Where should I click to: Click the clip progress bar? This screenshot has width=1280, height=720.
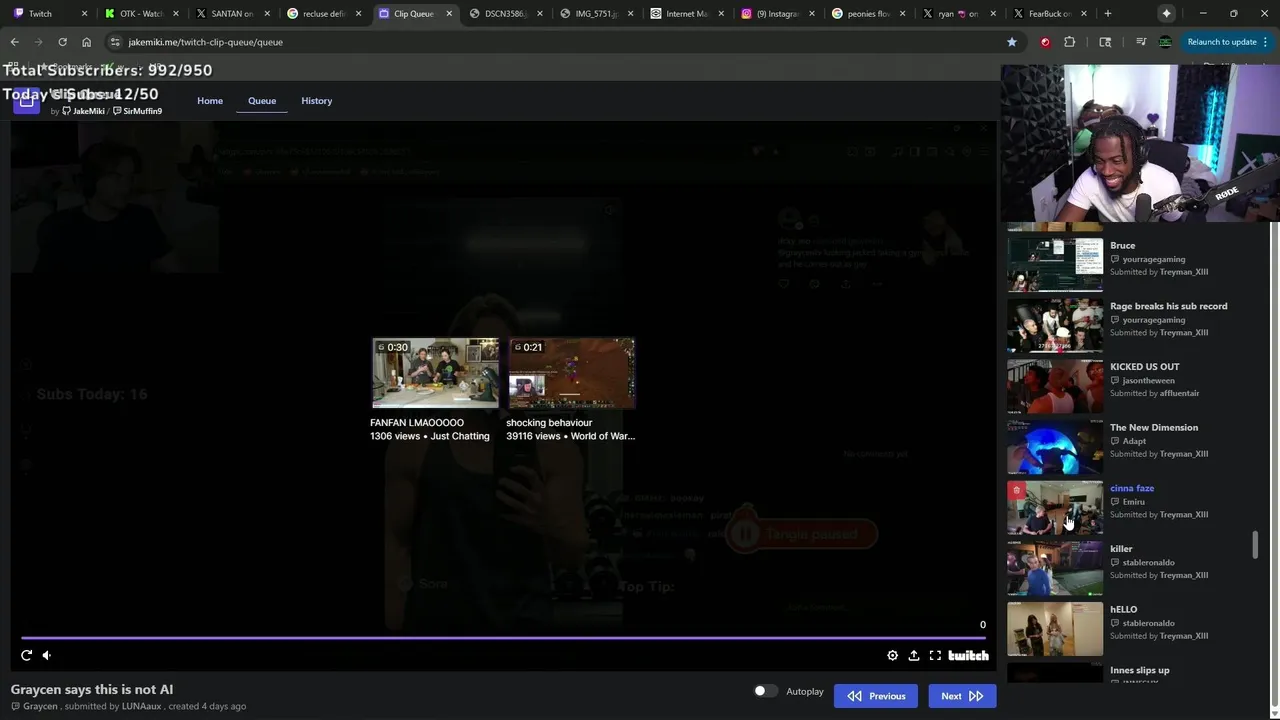503,637
